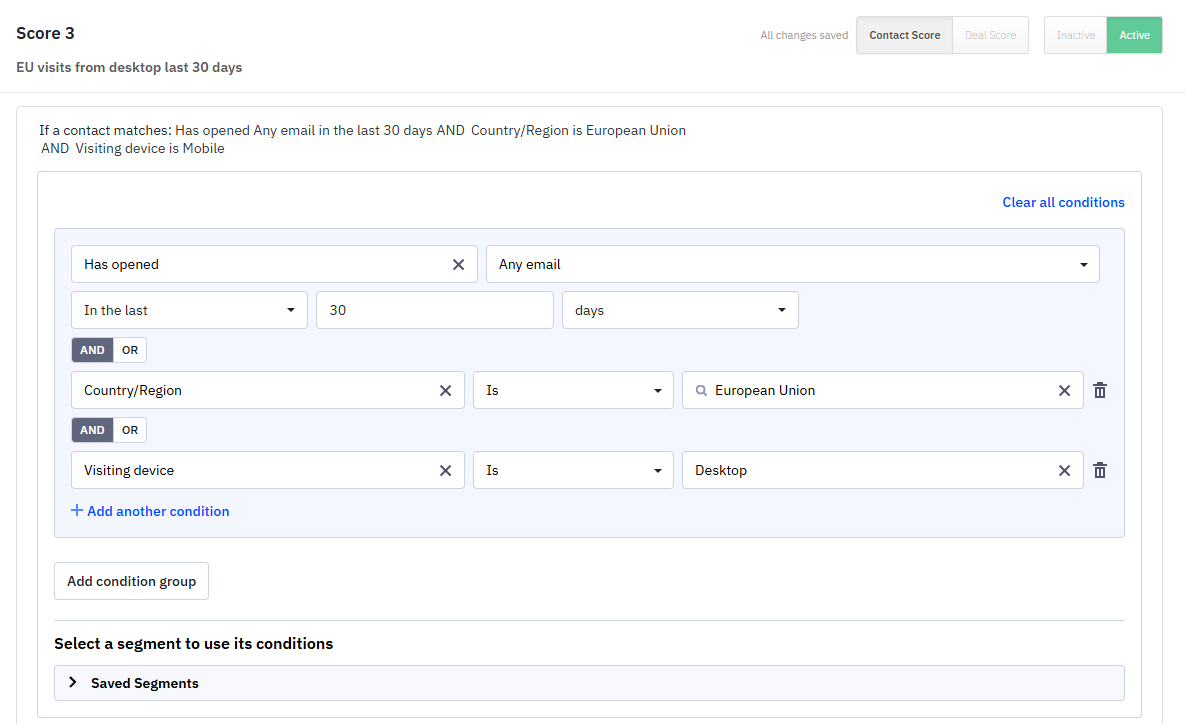Image resolution: width=1194 pixels, height=724 pixels.
Task: Select the Contact Score tab
Action: (x=903, y=34)
